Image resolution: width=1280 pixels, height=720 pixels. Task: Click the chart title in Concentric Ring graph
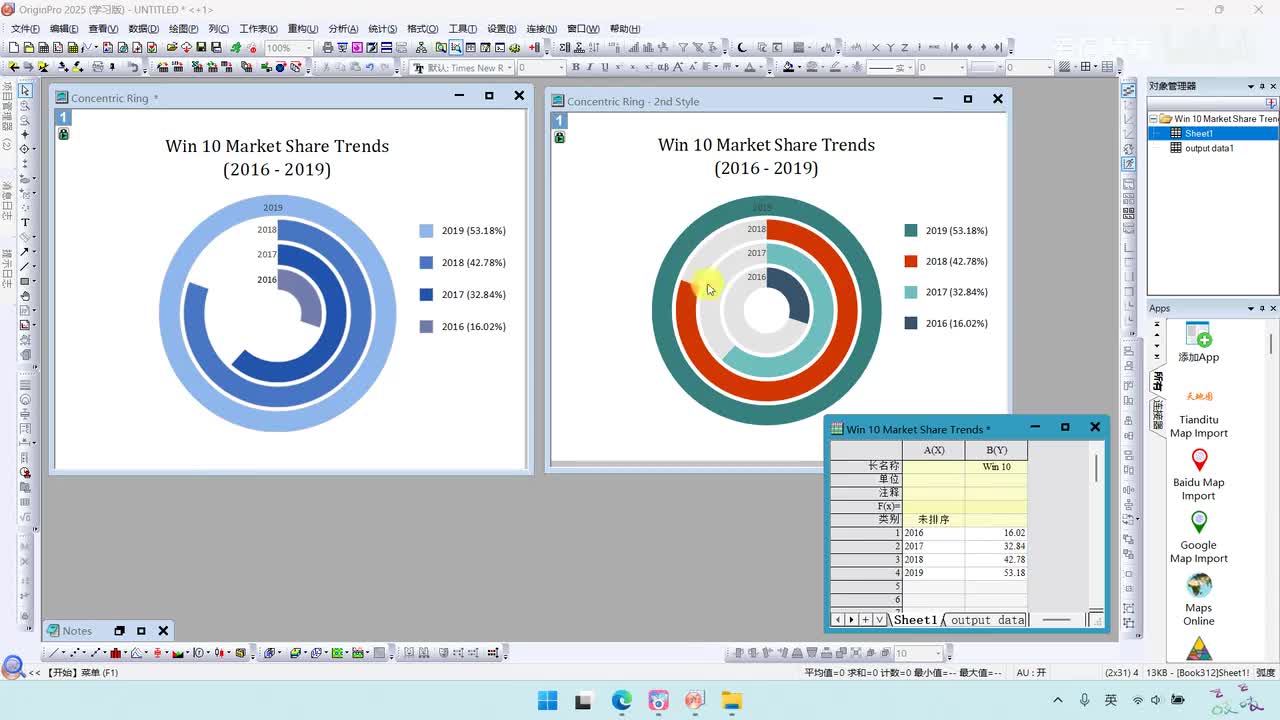[x=277, y=157]
